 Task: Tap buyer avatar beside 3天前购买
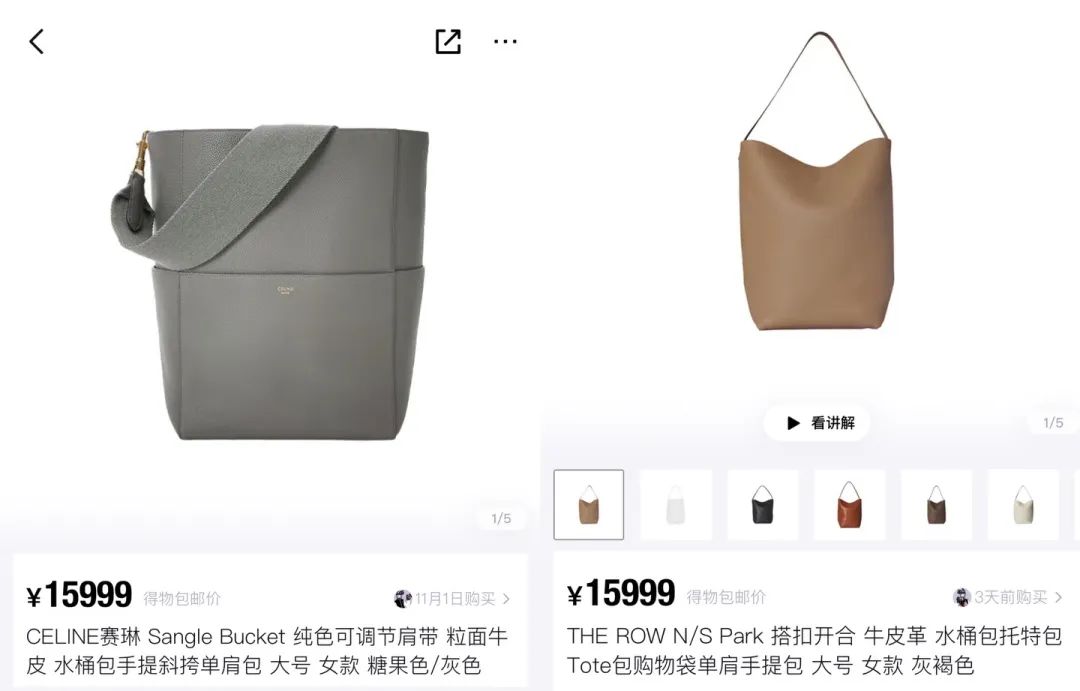pos(962,597)
